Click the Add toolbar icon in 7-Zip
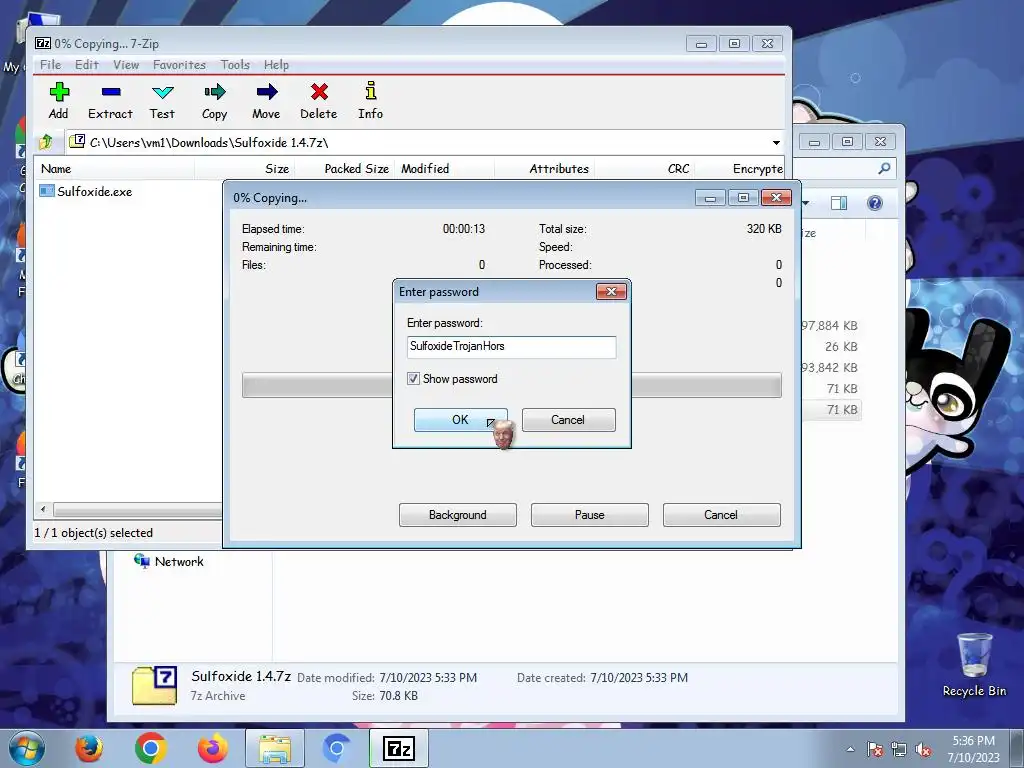Screen dimensions: 1024x768 click(x=59, y=92)
